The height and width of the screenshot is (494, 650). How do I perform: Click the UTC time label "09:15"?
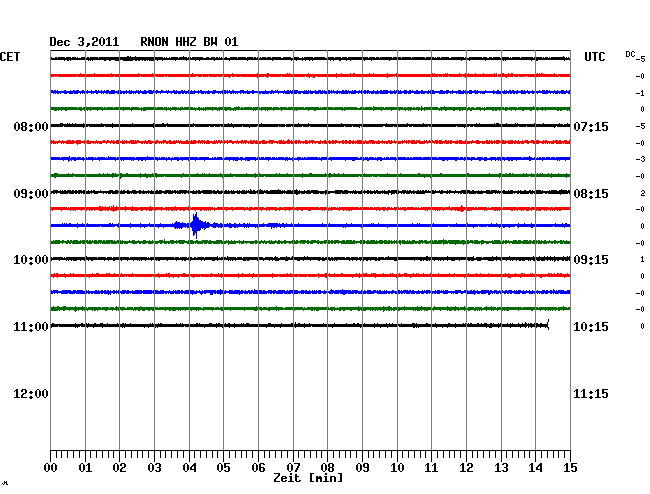591,260
